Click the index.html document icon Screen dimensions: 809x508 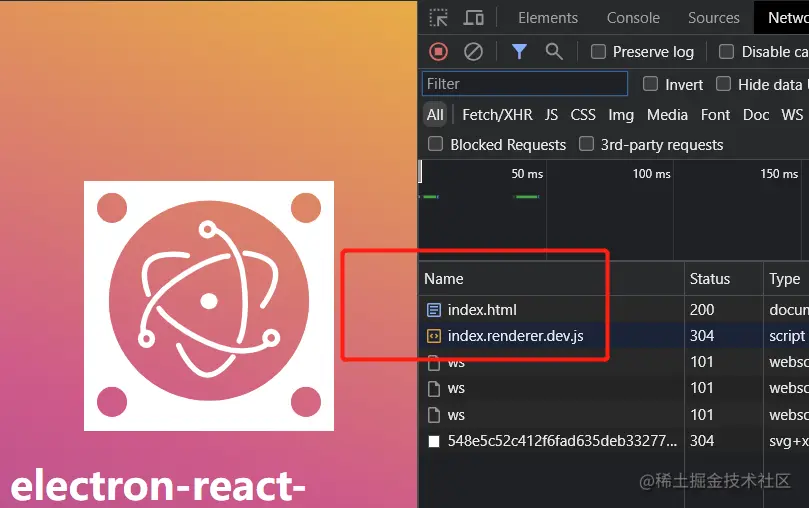pos(434,310)
